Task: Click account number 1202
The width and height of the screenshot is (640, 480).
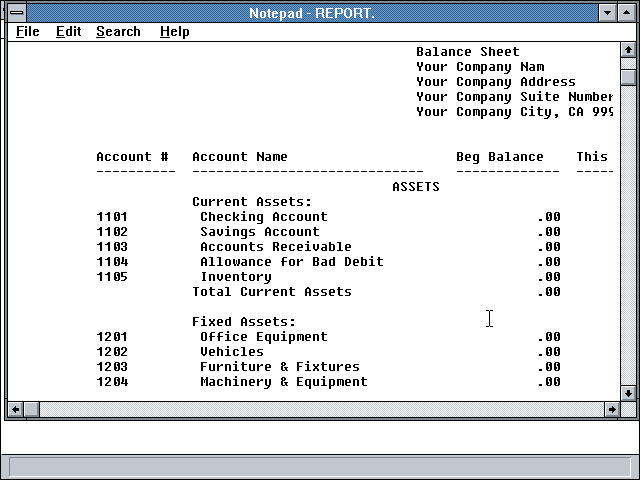Action: 112,352
